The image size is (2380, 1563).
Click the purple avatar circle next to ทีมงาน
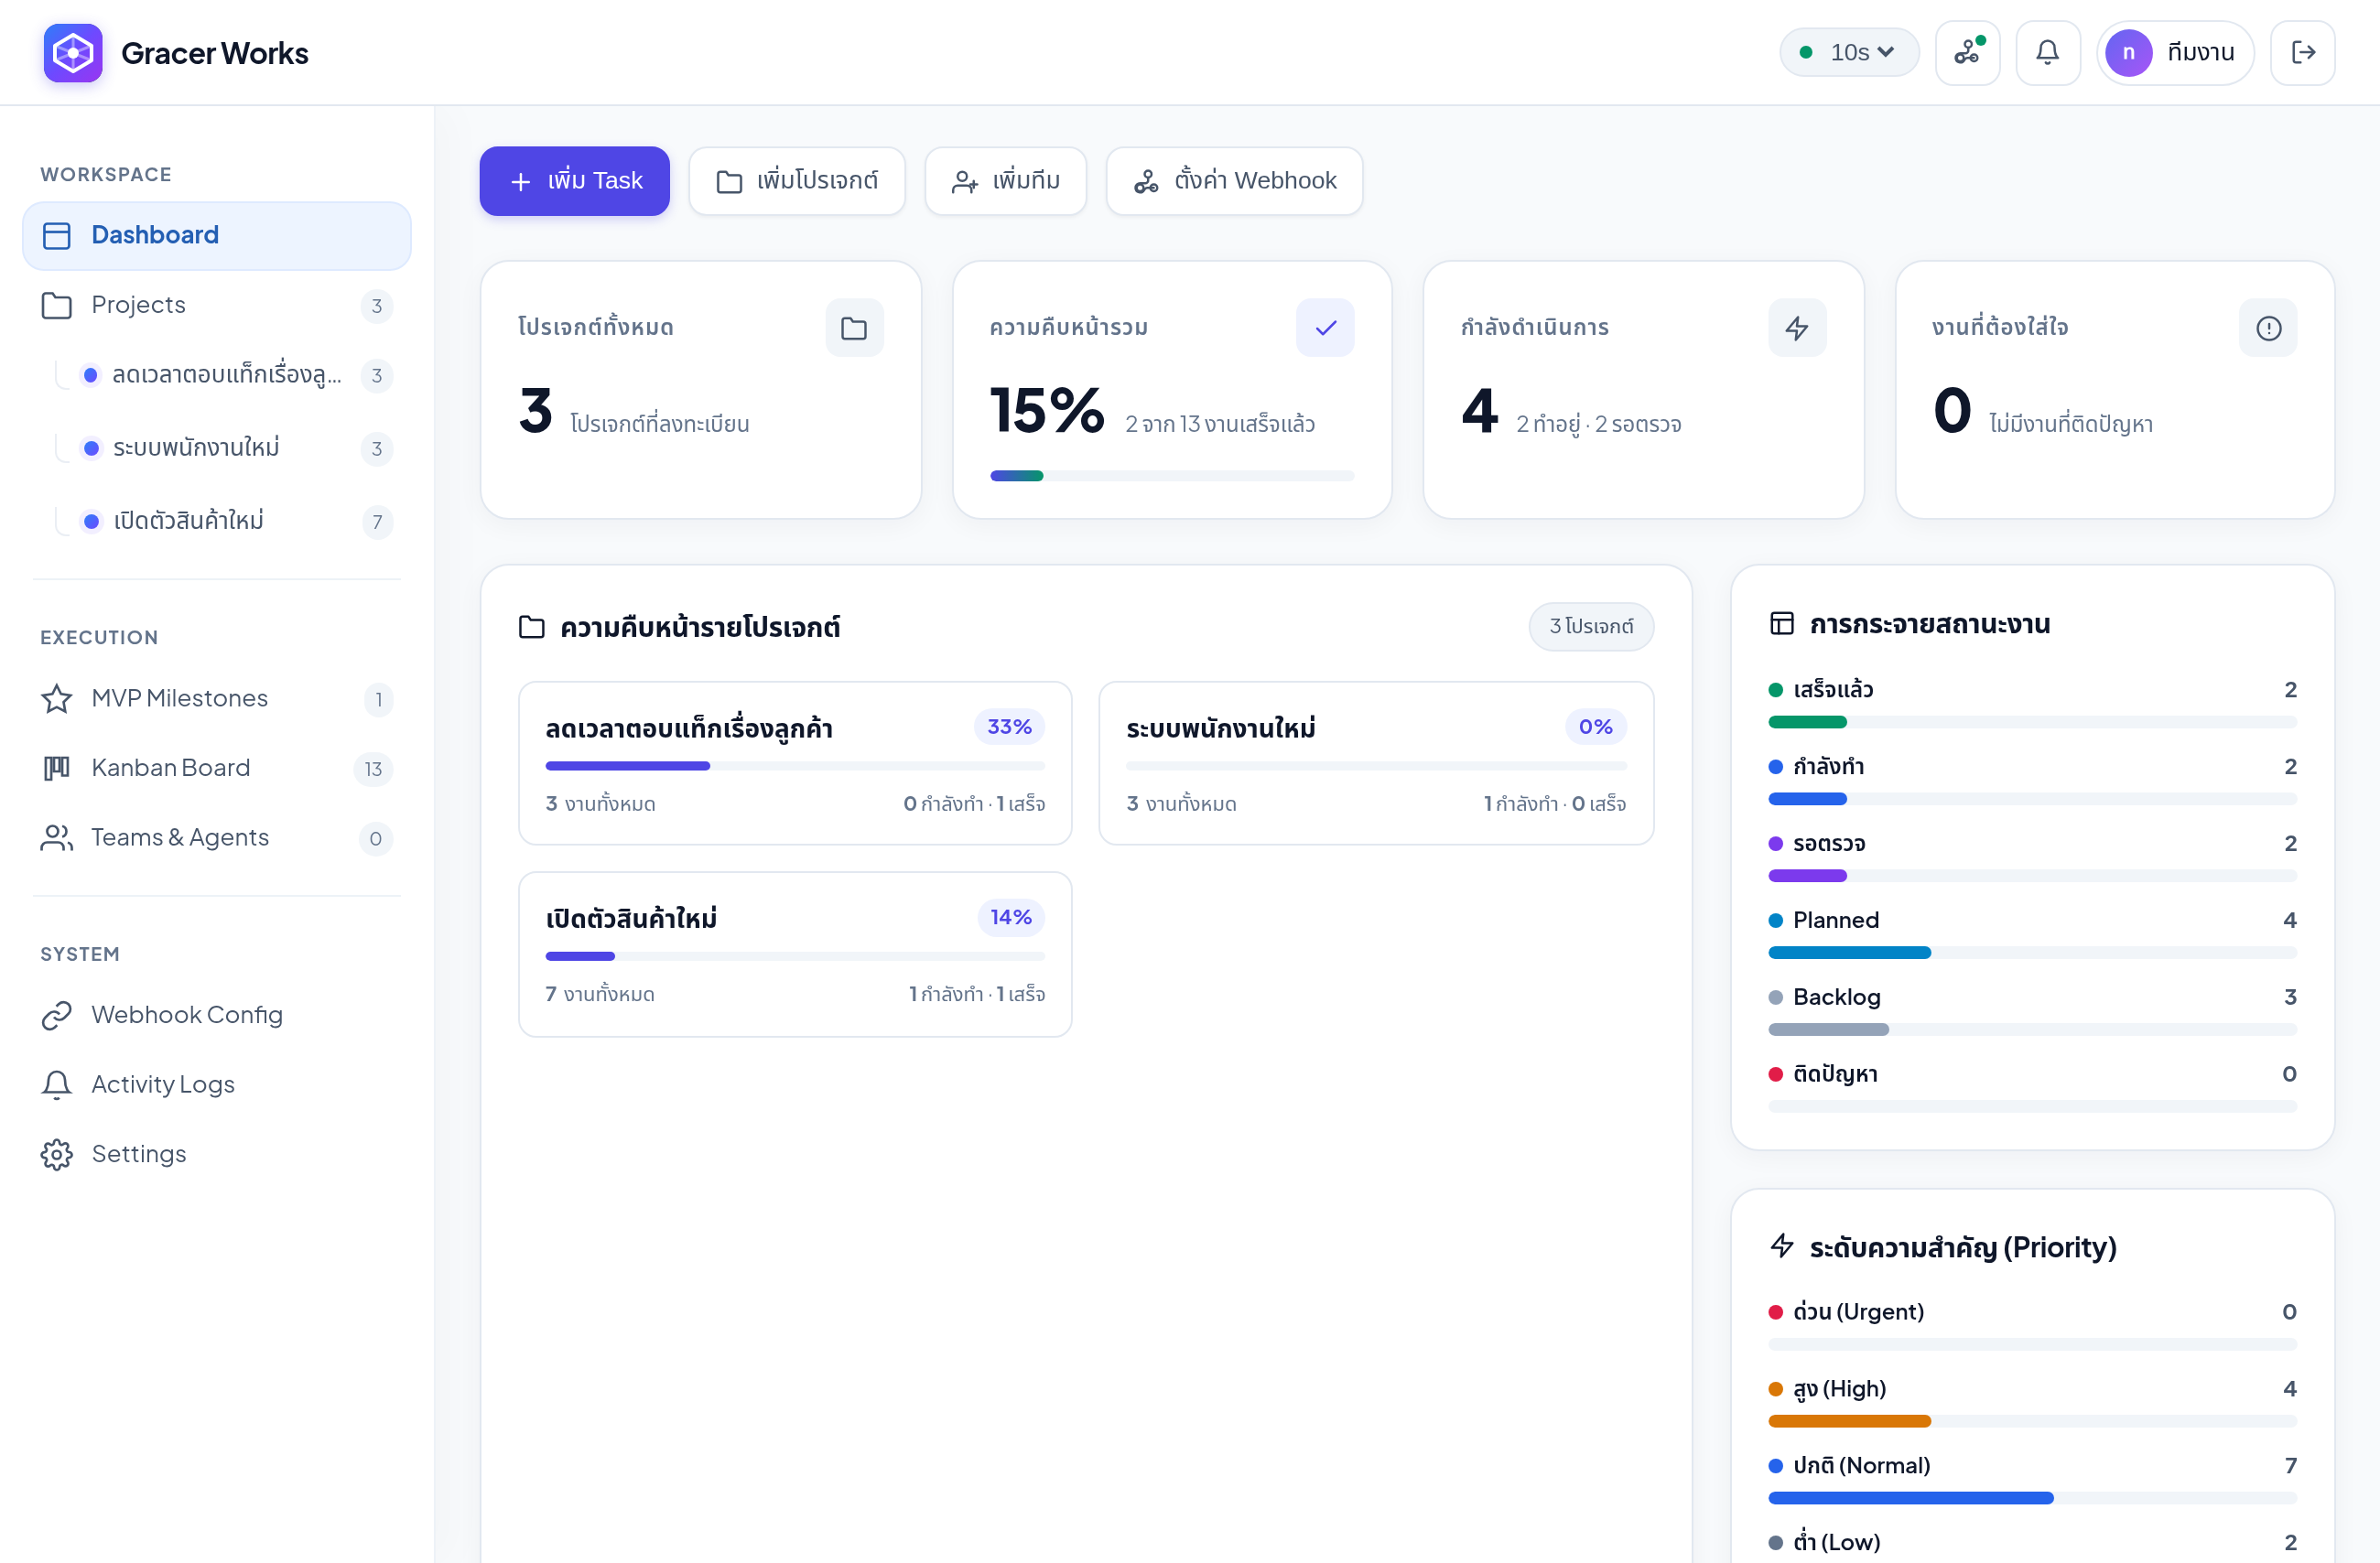tap(2128, 52)
